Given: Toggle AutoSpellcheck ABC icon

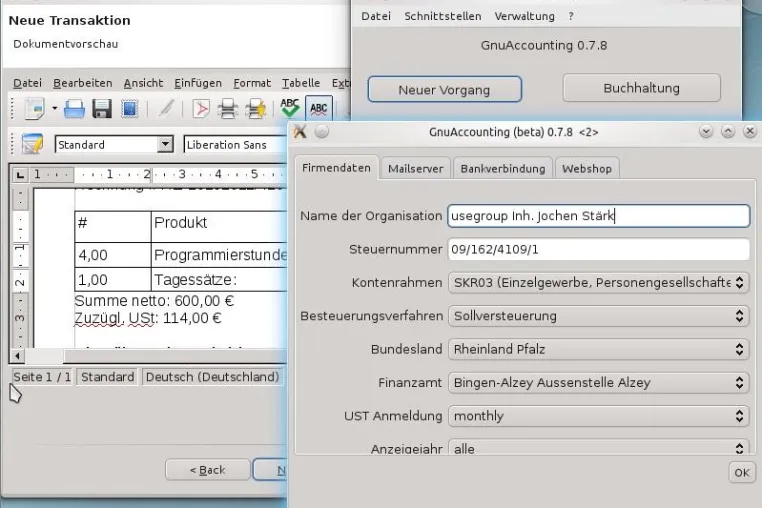Looking at the screenshot, I should 319,108.
